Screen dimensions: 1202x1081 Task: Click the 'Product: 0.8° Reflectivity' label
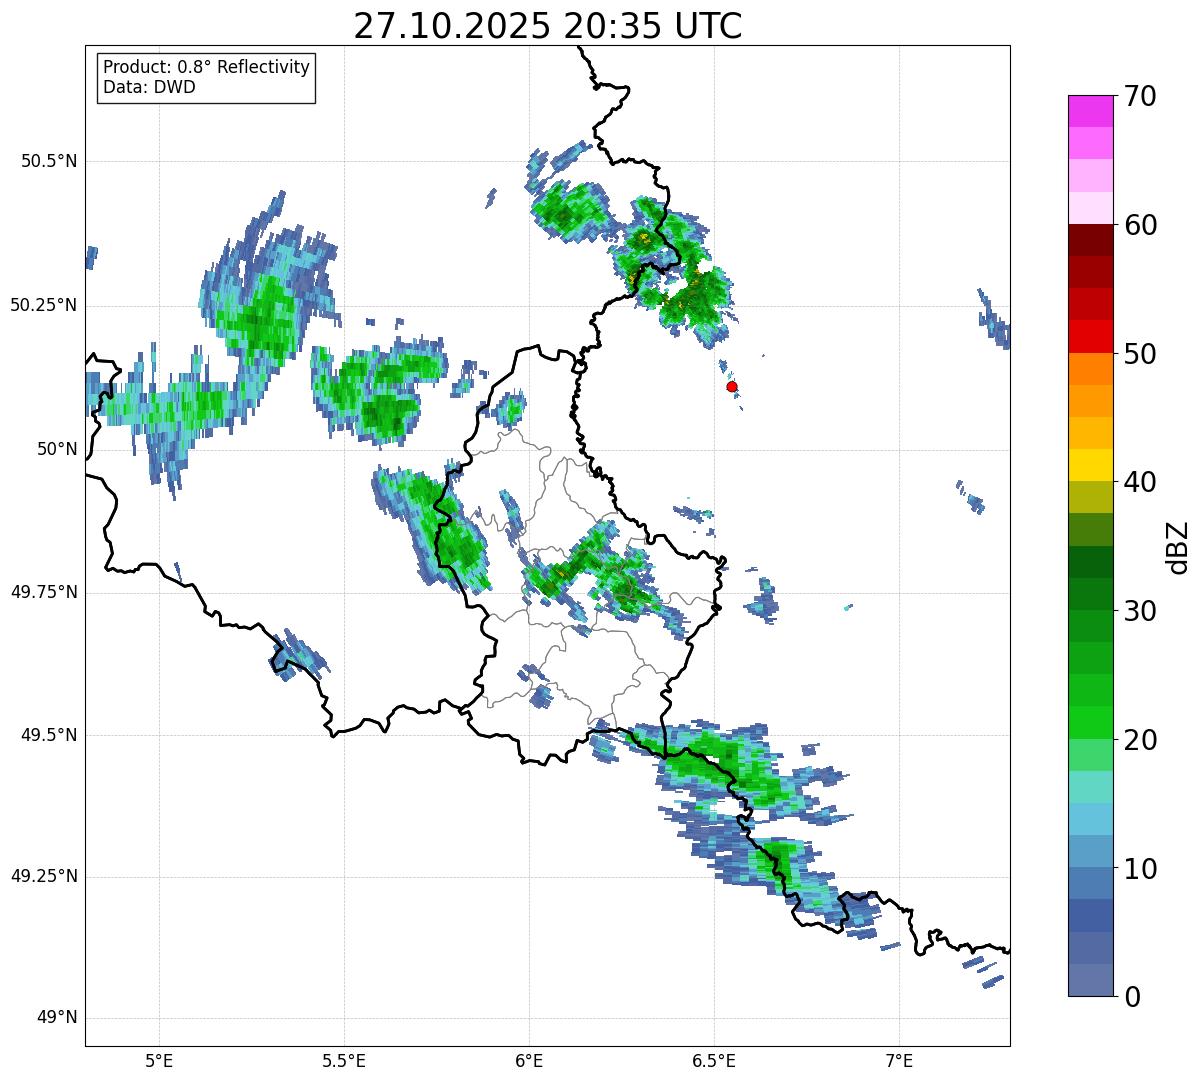tap(207, 67)
